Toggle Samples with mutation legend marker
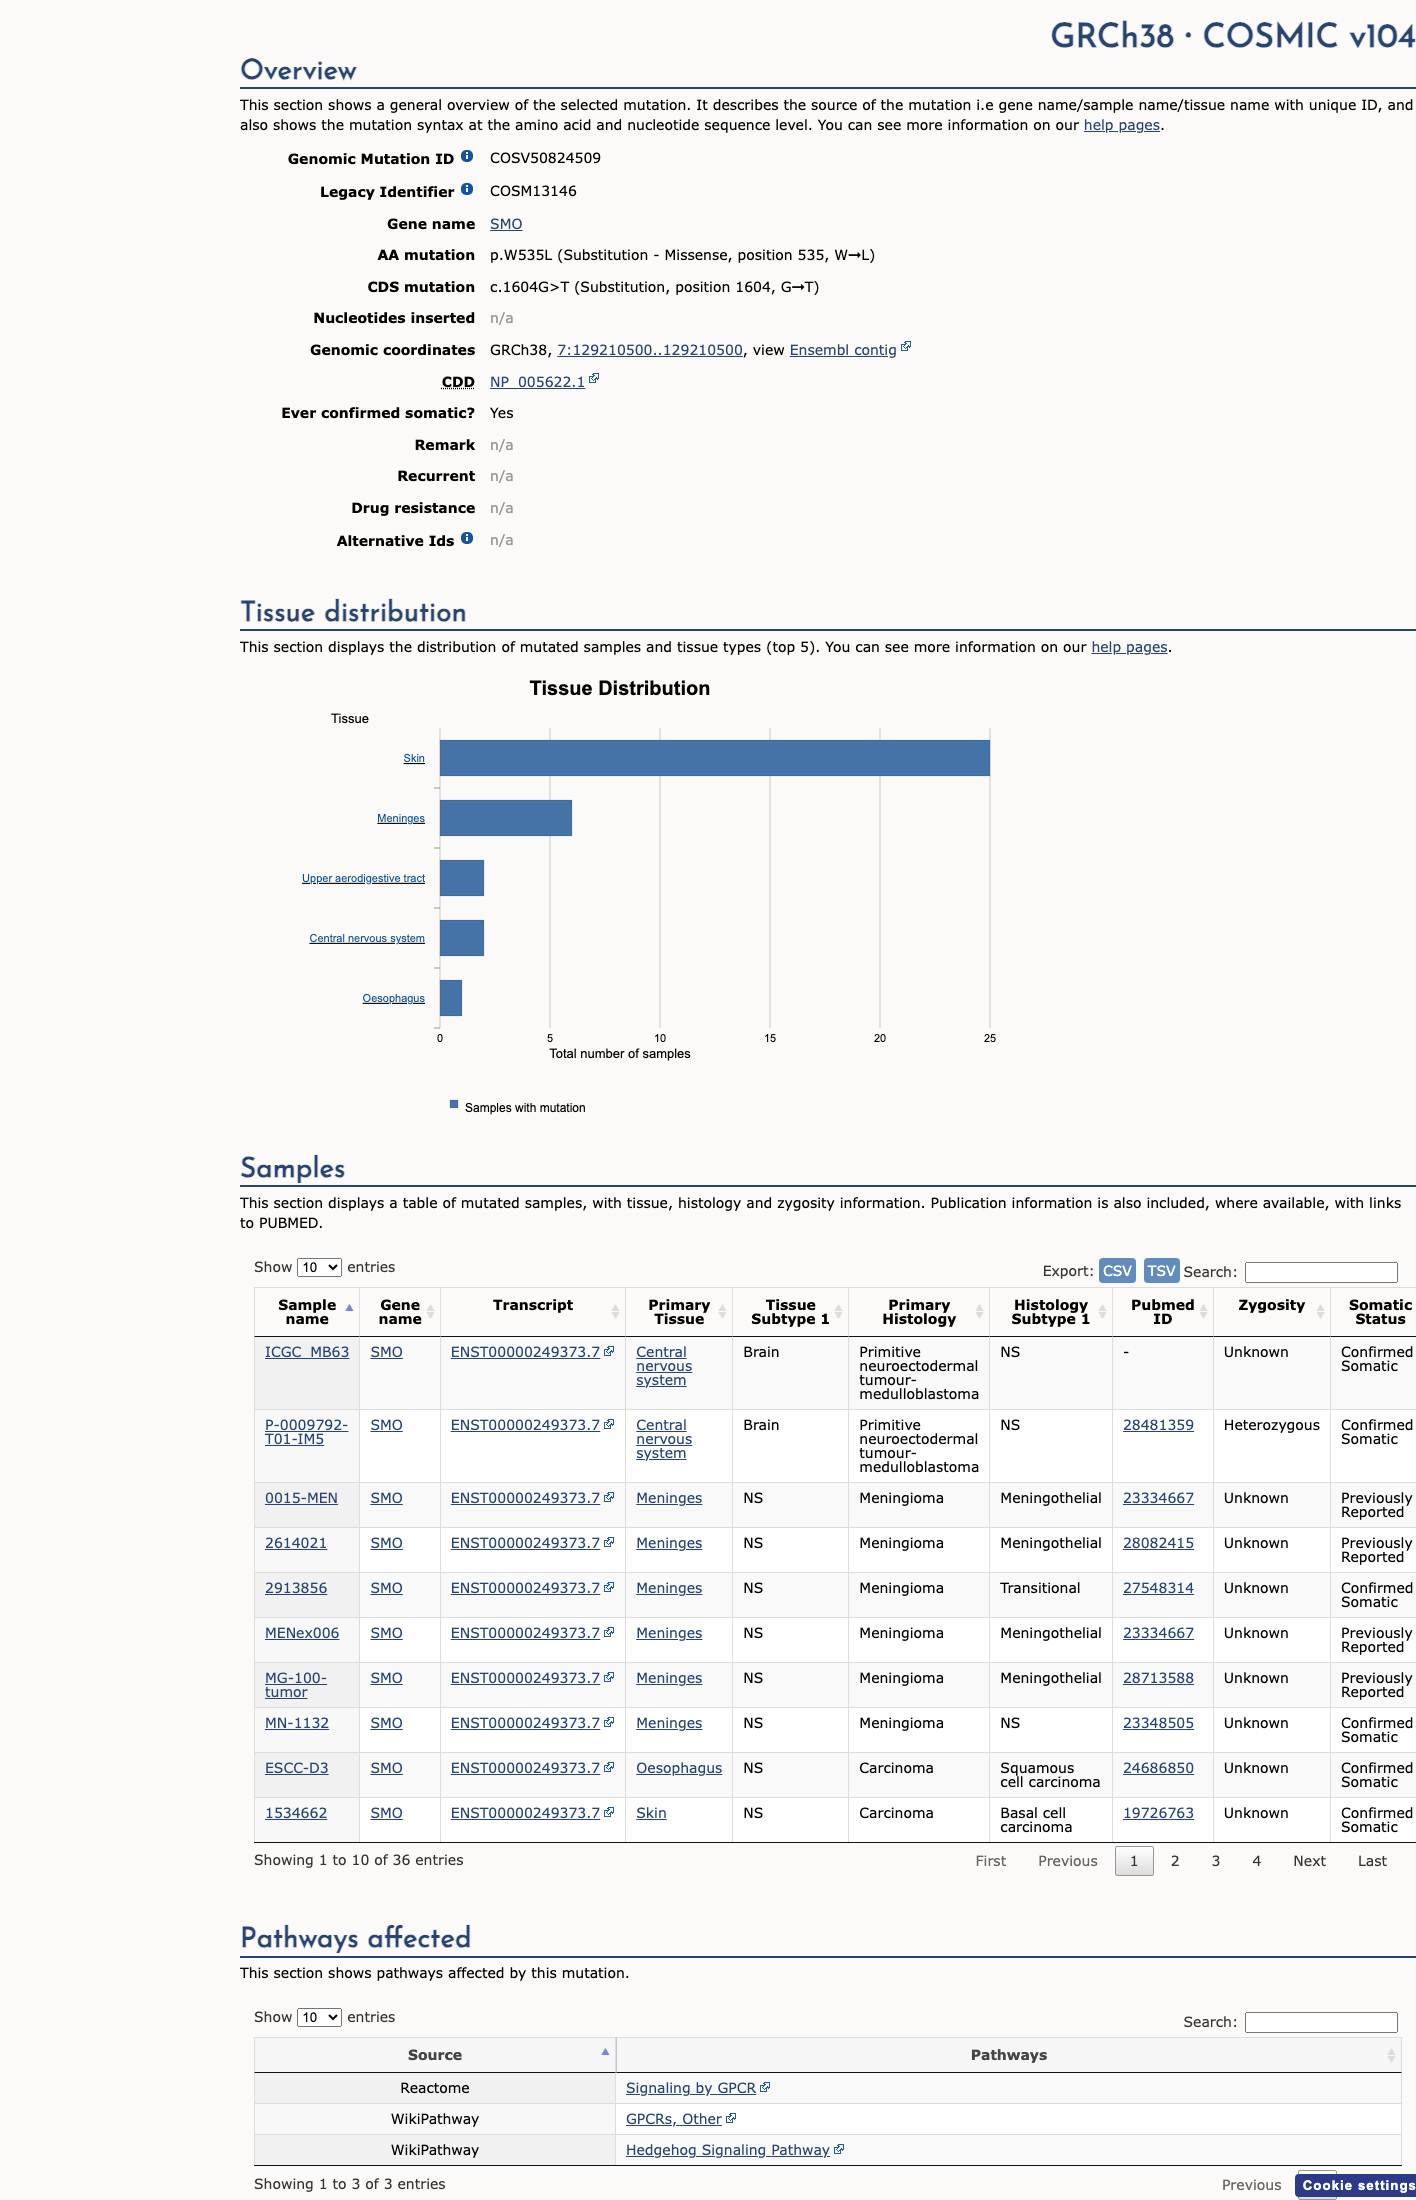Screen dimensions: 1416x2200 pyautogui.click(x=454, y=1105)
